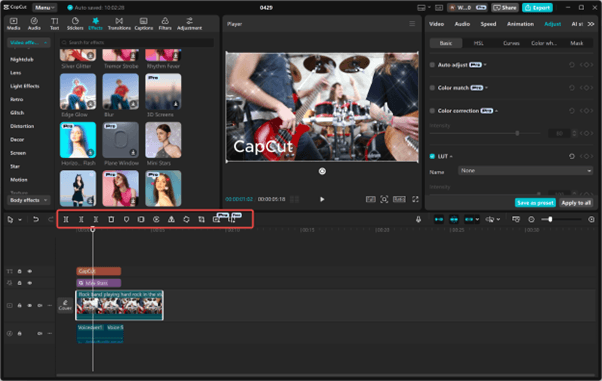Open the Transitions panel
The image size is (602, 381).
tap(119, 24)
